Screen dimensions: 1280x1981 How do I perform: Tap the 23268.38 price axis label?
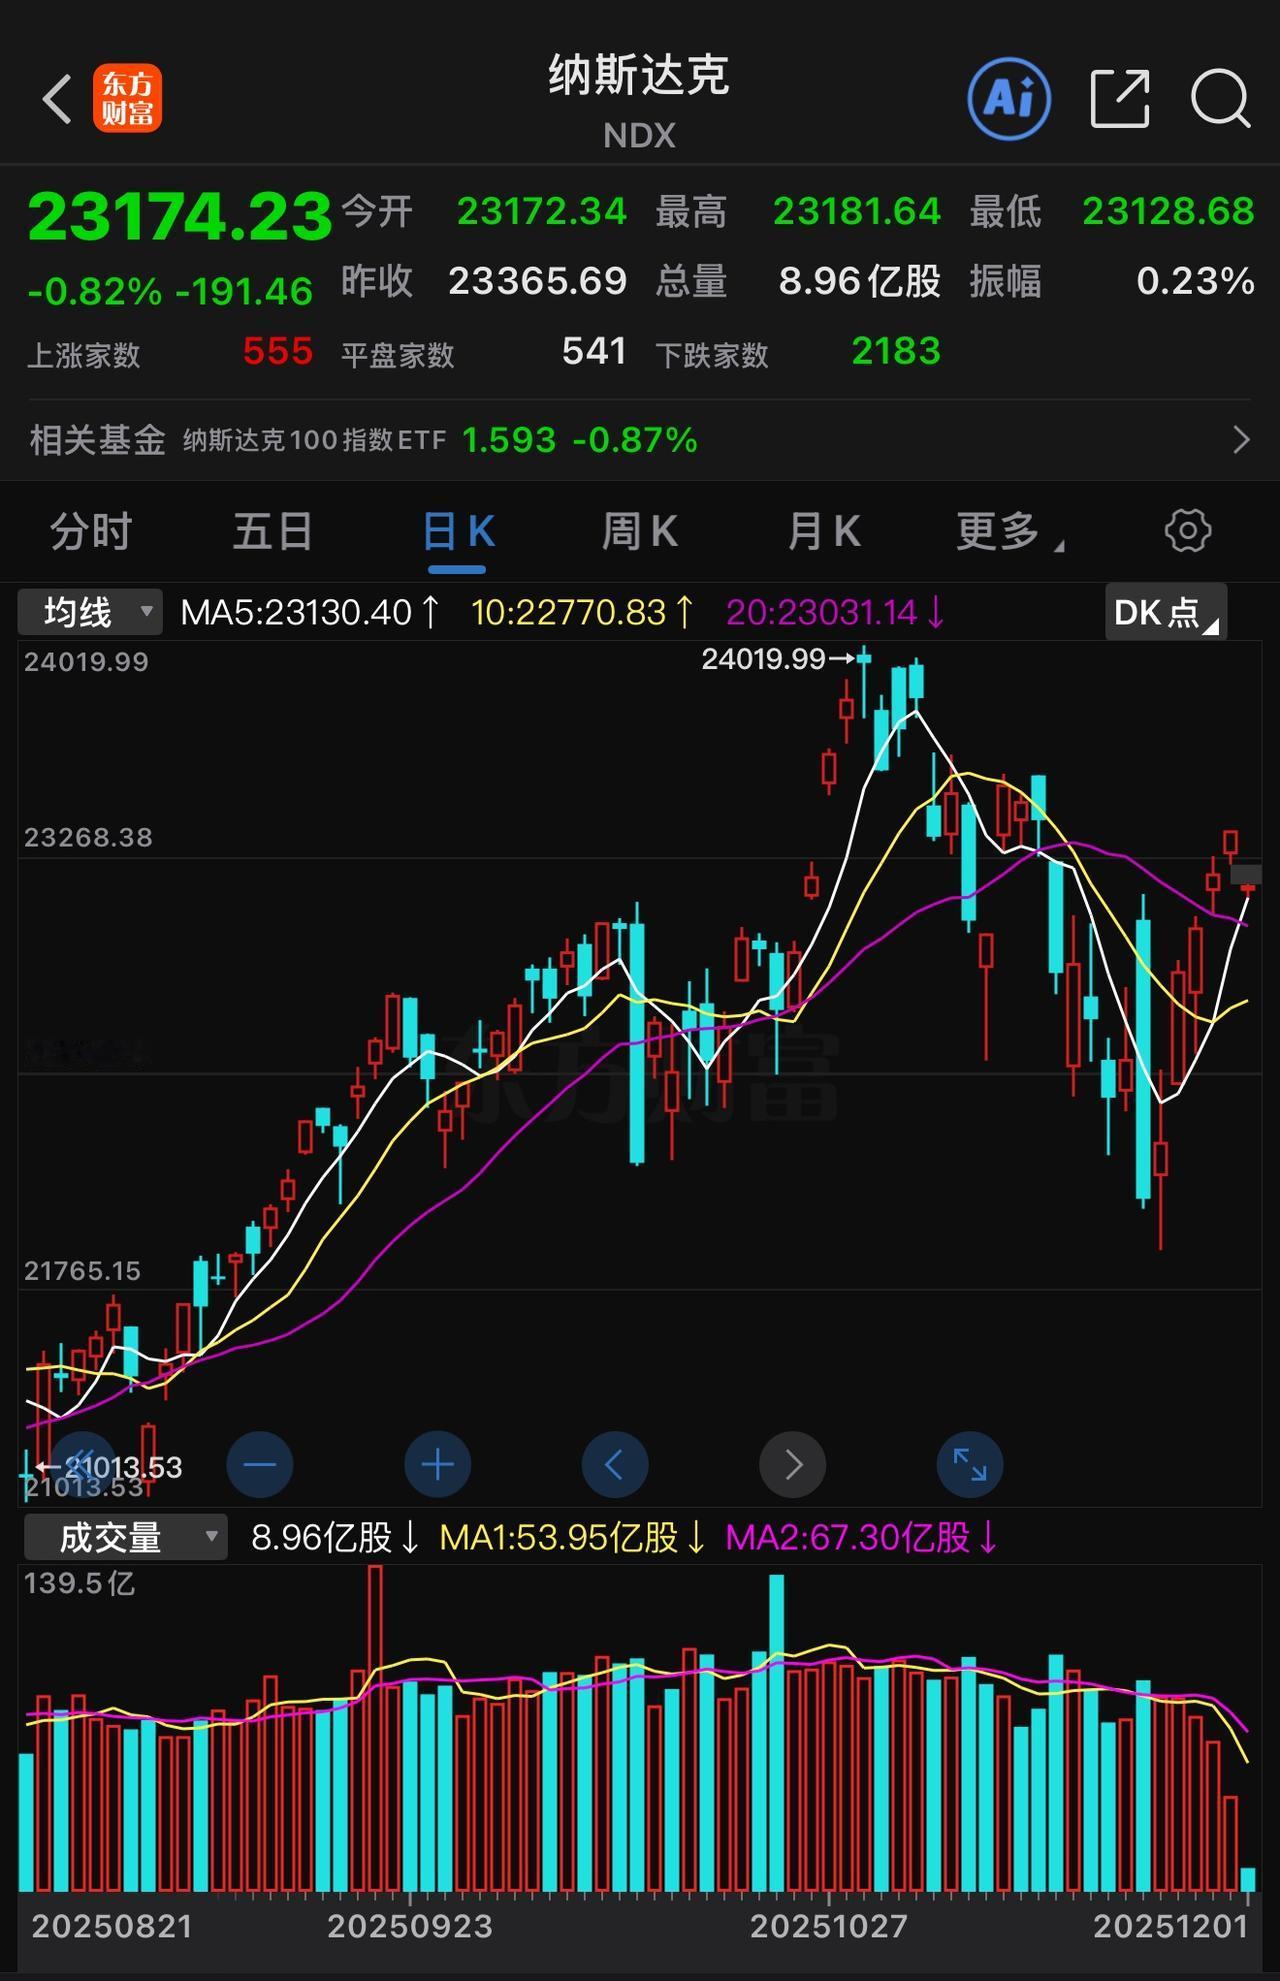point(88,837)
